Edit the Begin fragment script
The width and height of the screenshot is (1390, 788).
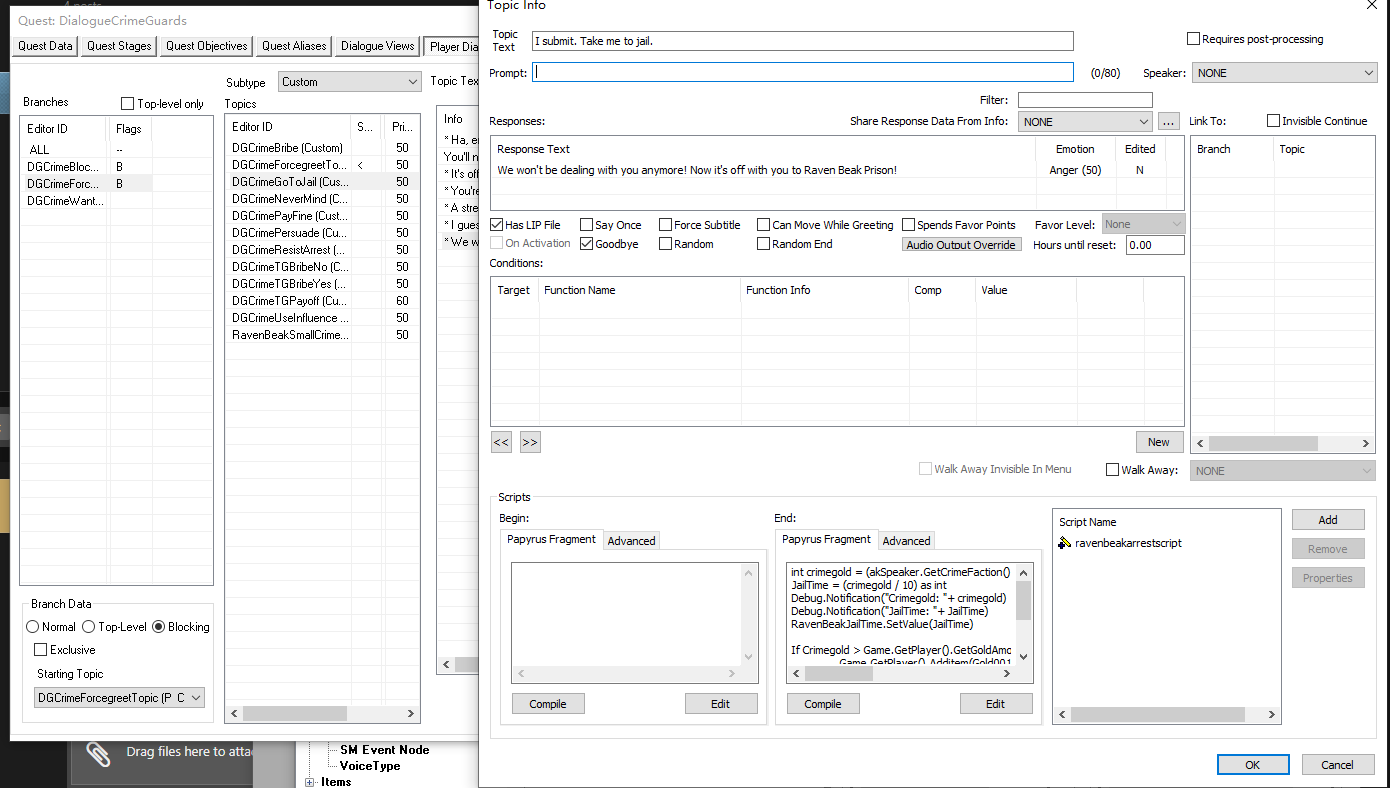click(720, 704)
